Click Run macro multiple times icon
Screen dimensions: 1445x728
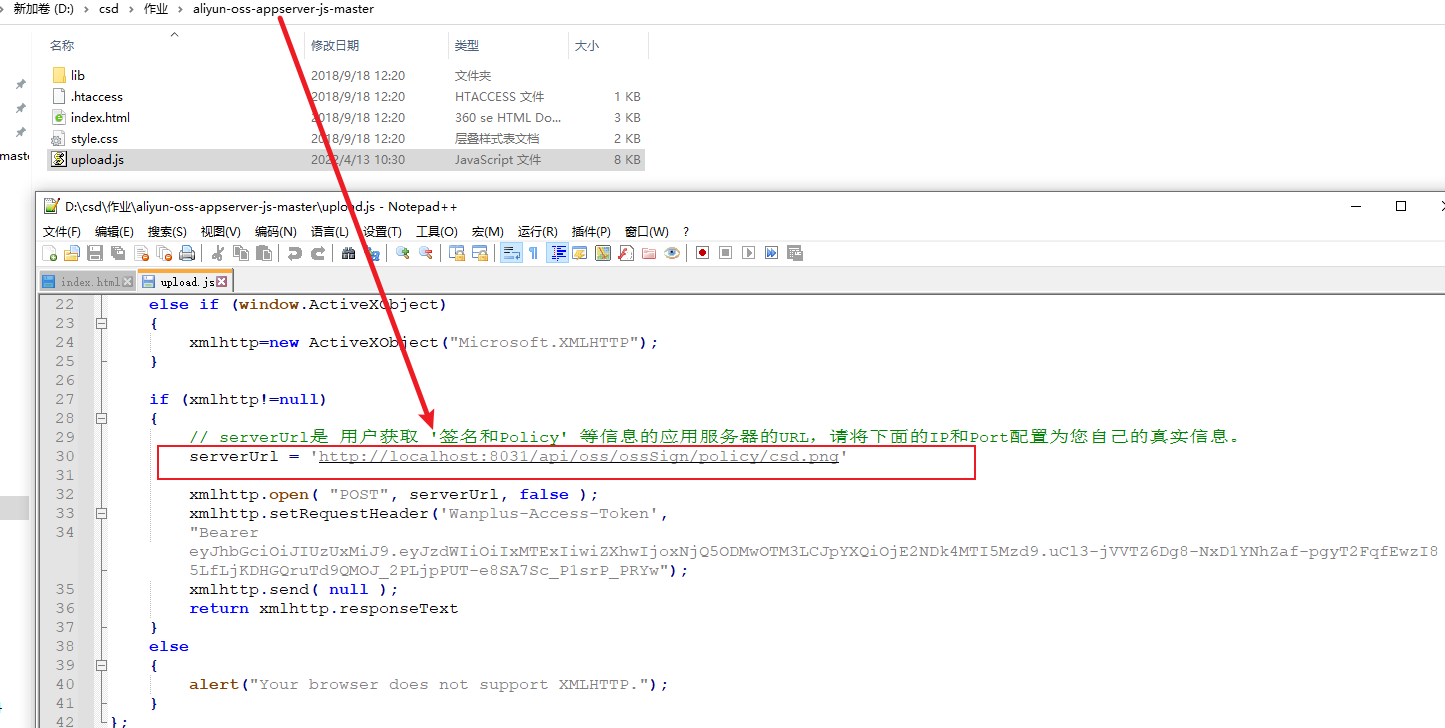(771, 253)
